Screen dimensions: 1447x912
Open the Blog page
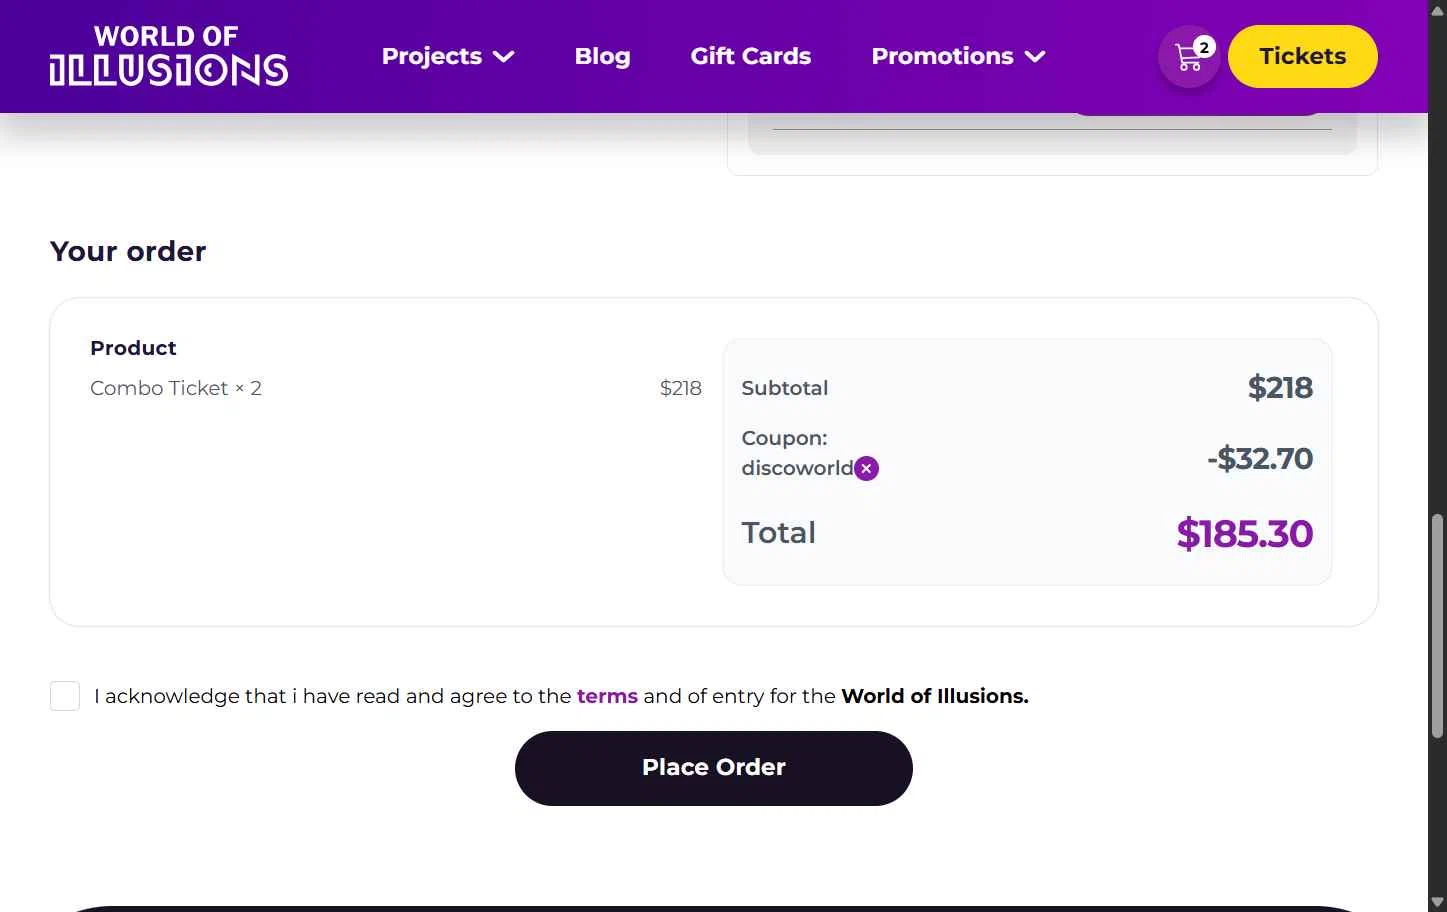602,56
